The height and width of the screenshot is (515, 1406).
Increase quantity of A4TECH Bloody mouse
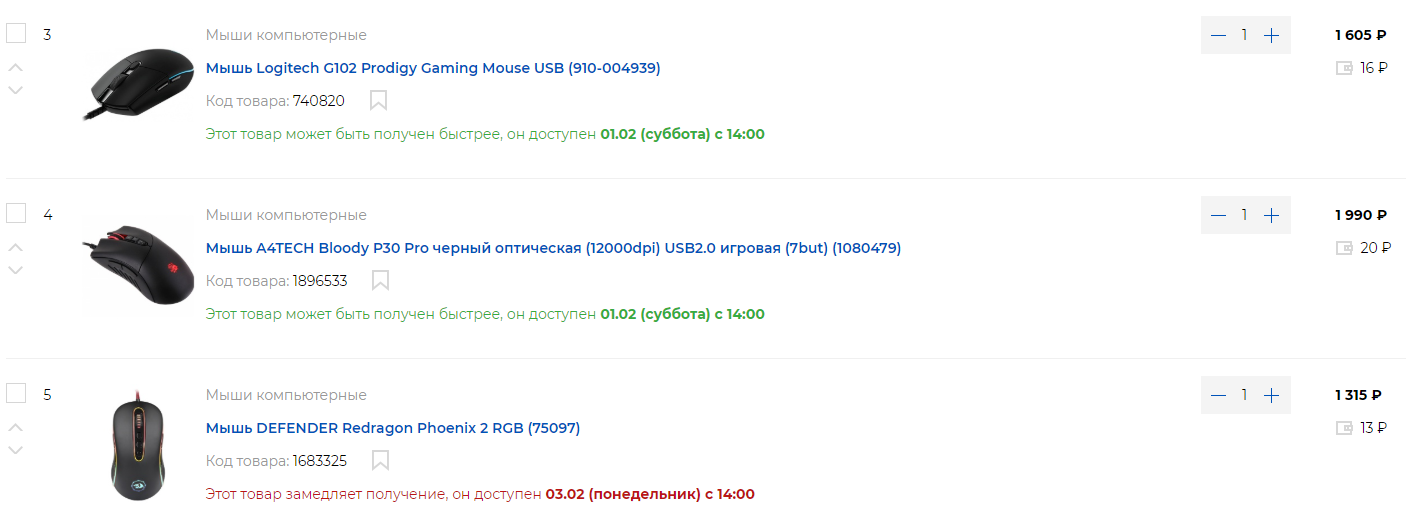(1271, 215)
